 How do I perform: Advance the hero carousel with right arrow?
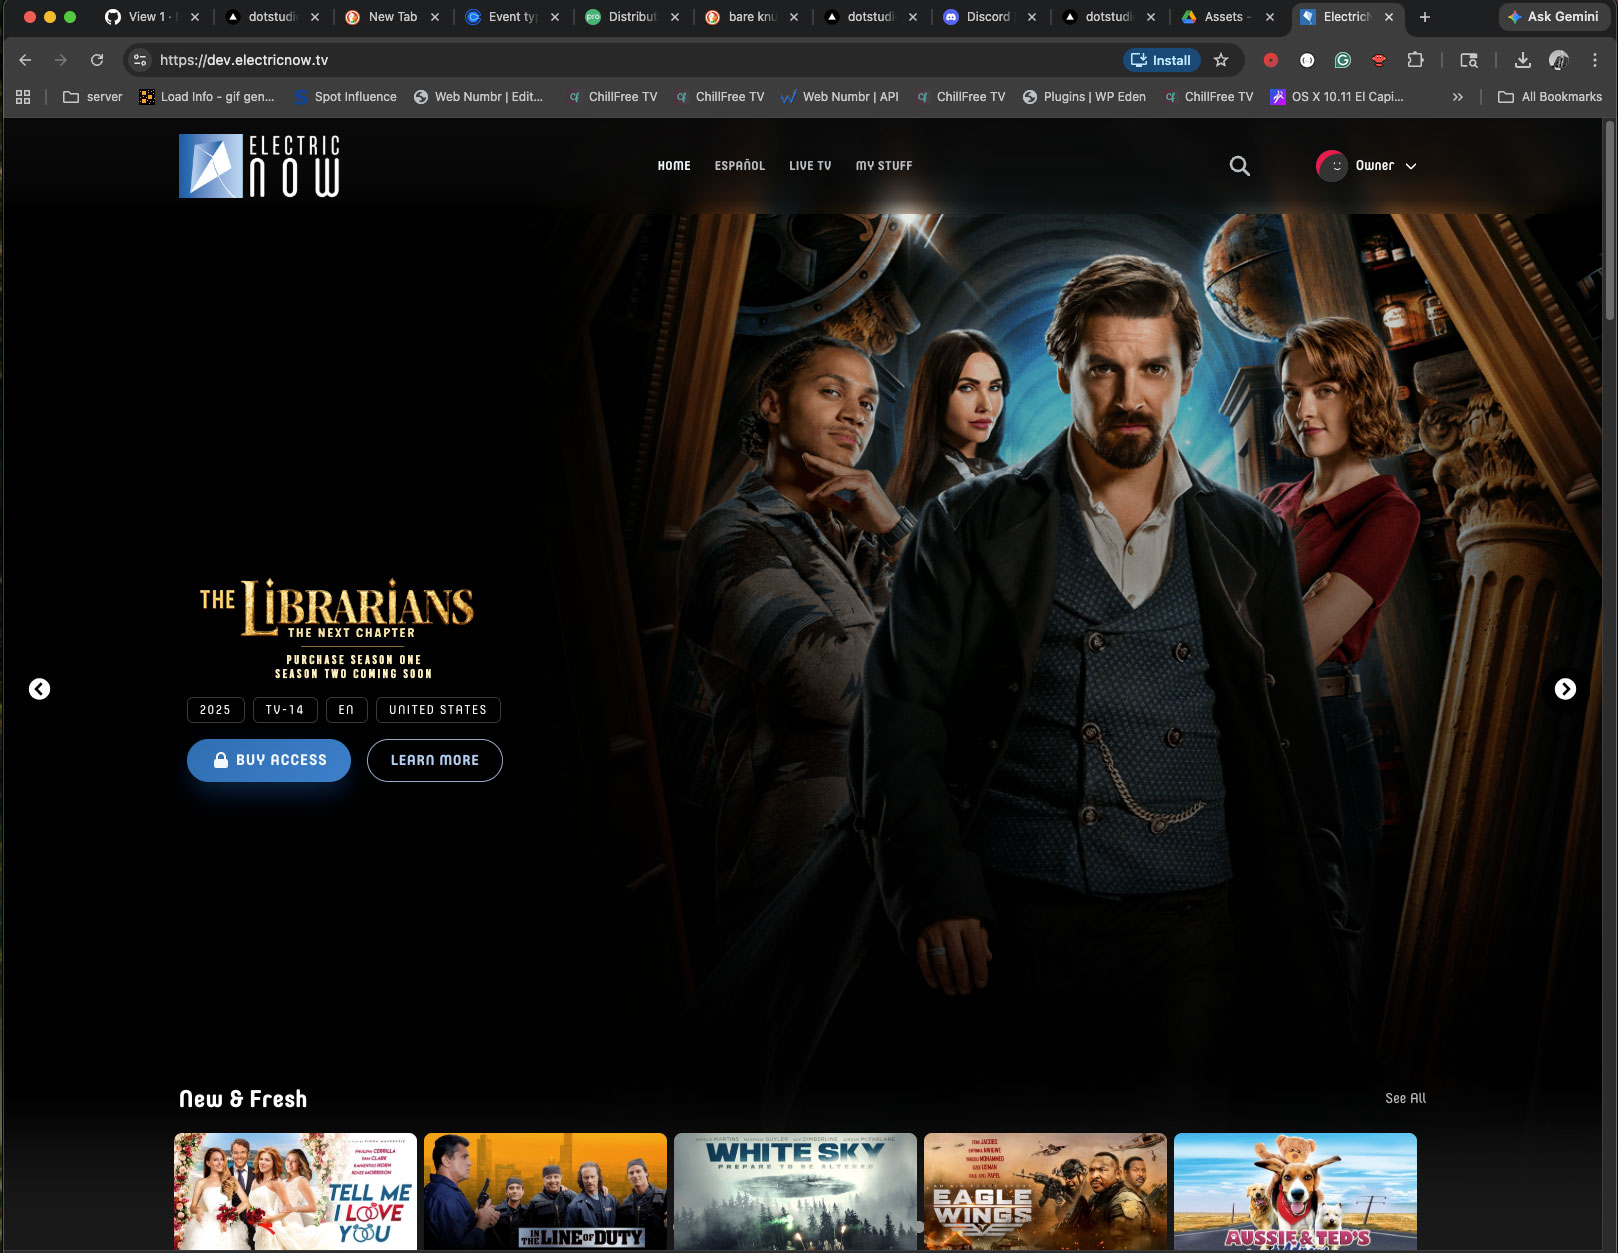pyautogui.click(x=1564, y=689)
